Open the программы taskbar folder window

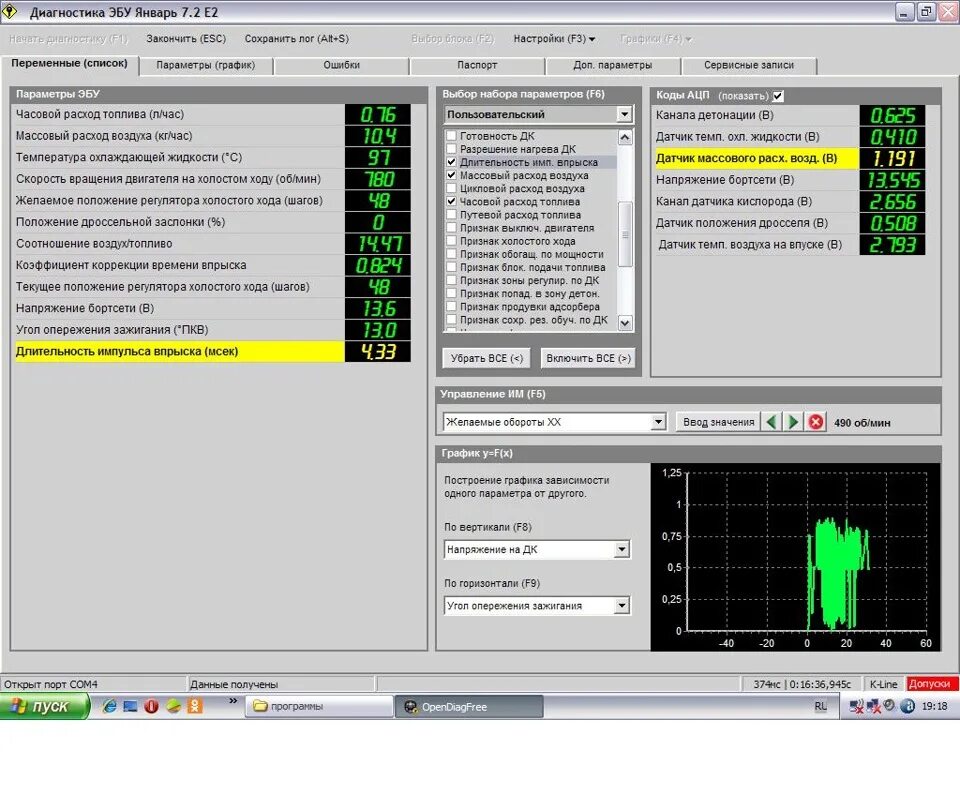320,706
